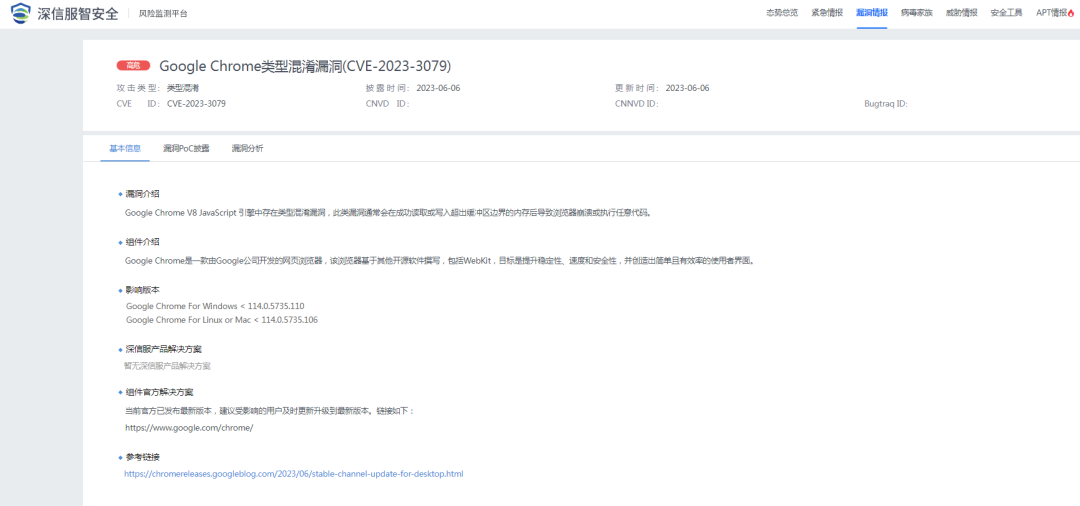Click the Linux or Mac < 114.0.5735.106 line
The image size is (1080, 506).
pyautogui.click(x=222, y=320)
